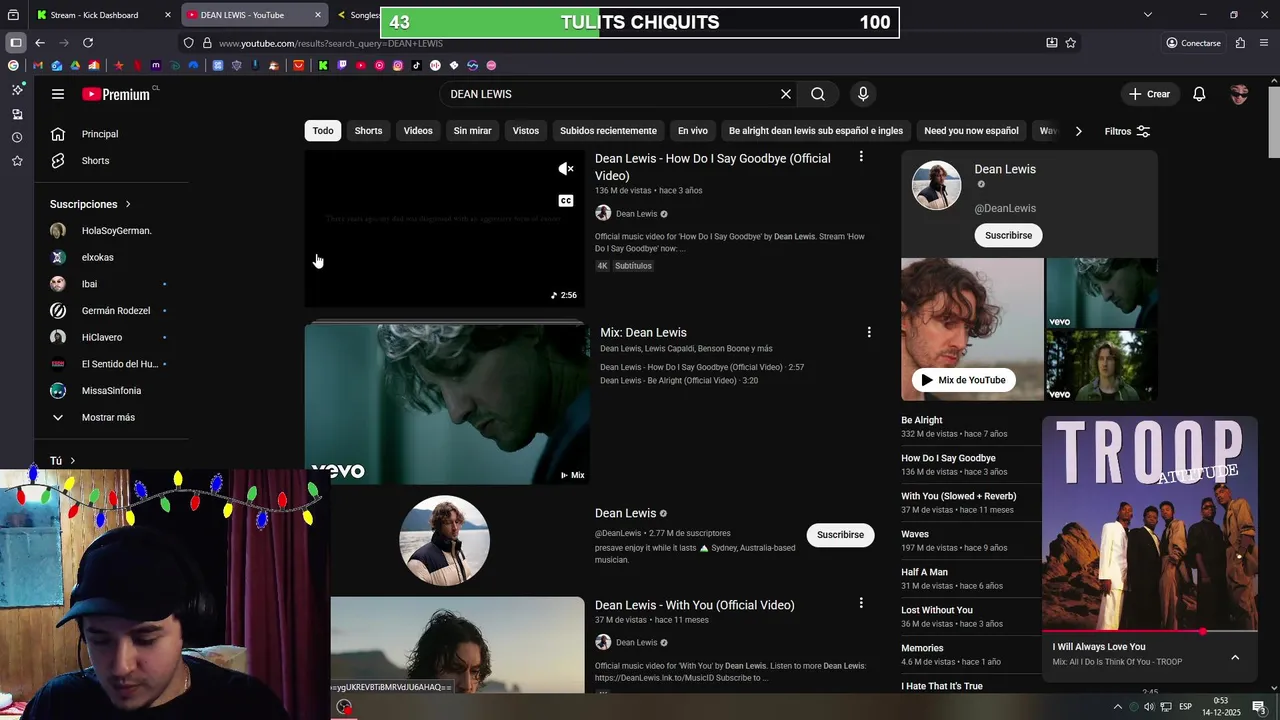The height and width of the screenshot is (720, 1280).
Task: Seek the miniplayer red progress bar
Action: pos(1149,632)
